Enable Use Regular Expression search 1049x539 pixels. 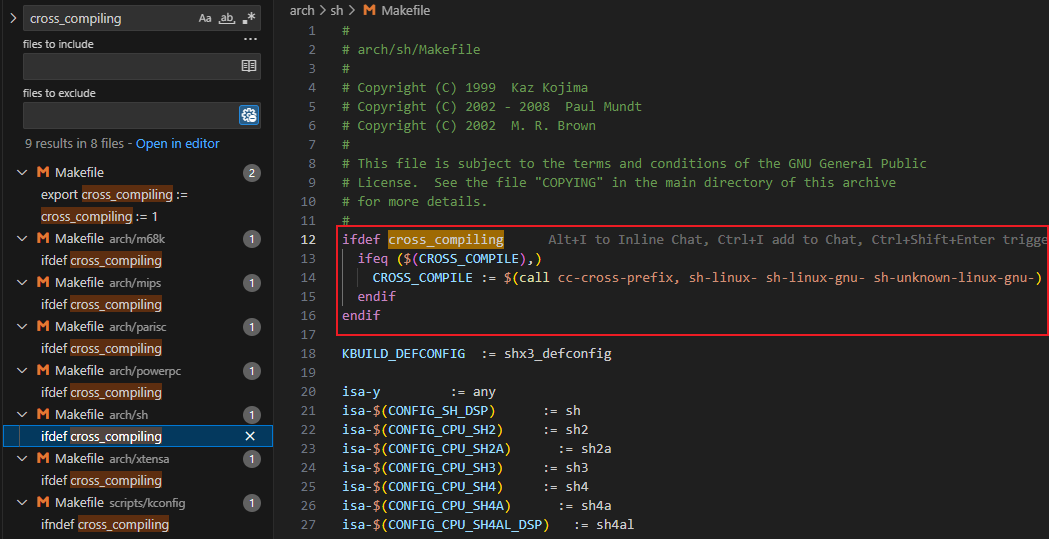tap(249, 18)
